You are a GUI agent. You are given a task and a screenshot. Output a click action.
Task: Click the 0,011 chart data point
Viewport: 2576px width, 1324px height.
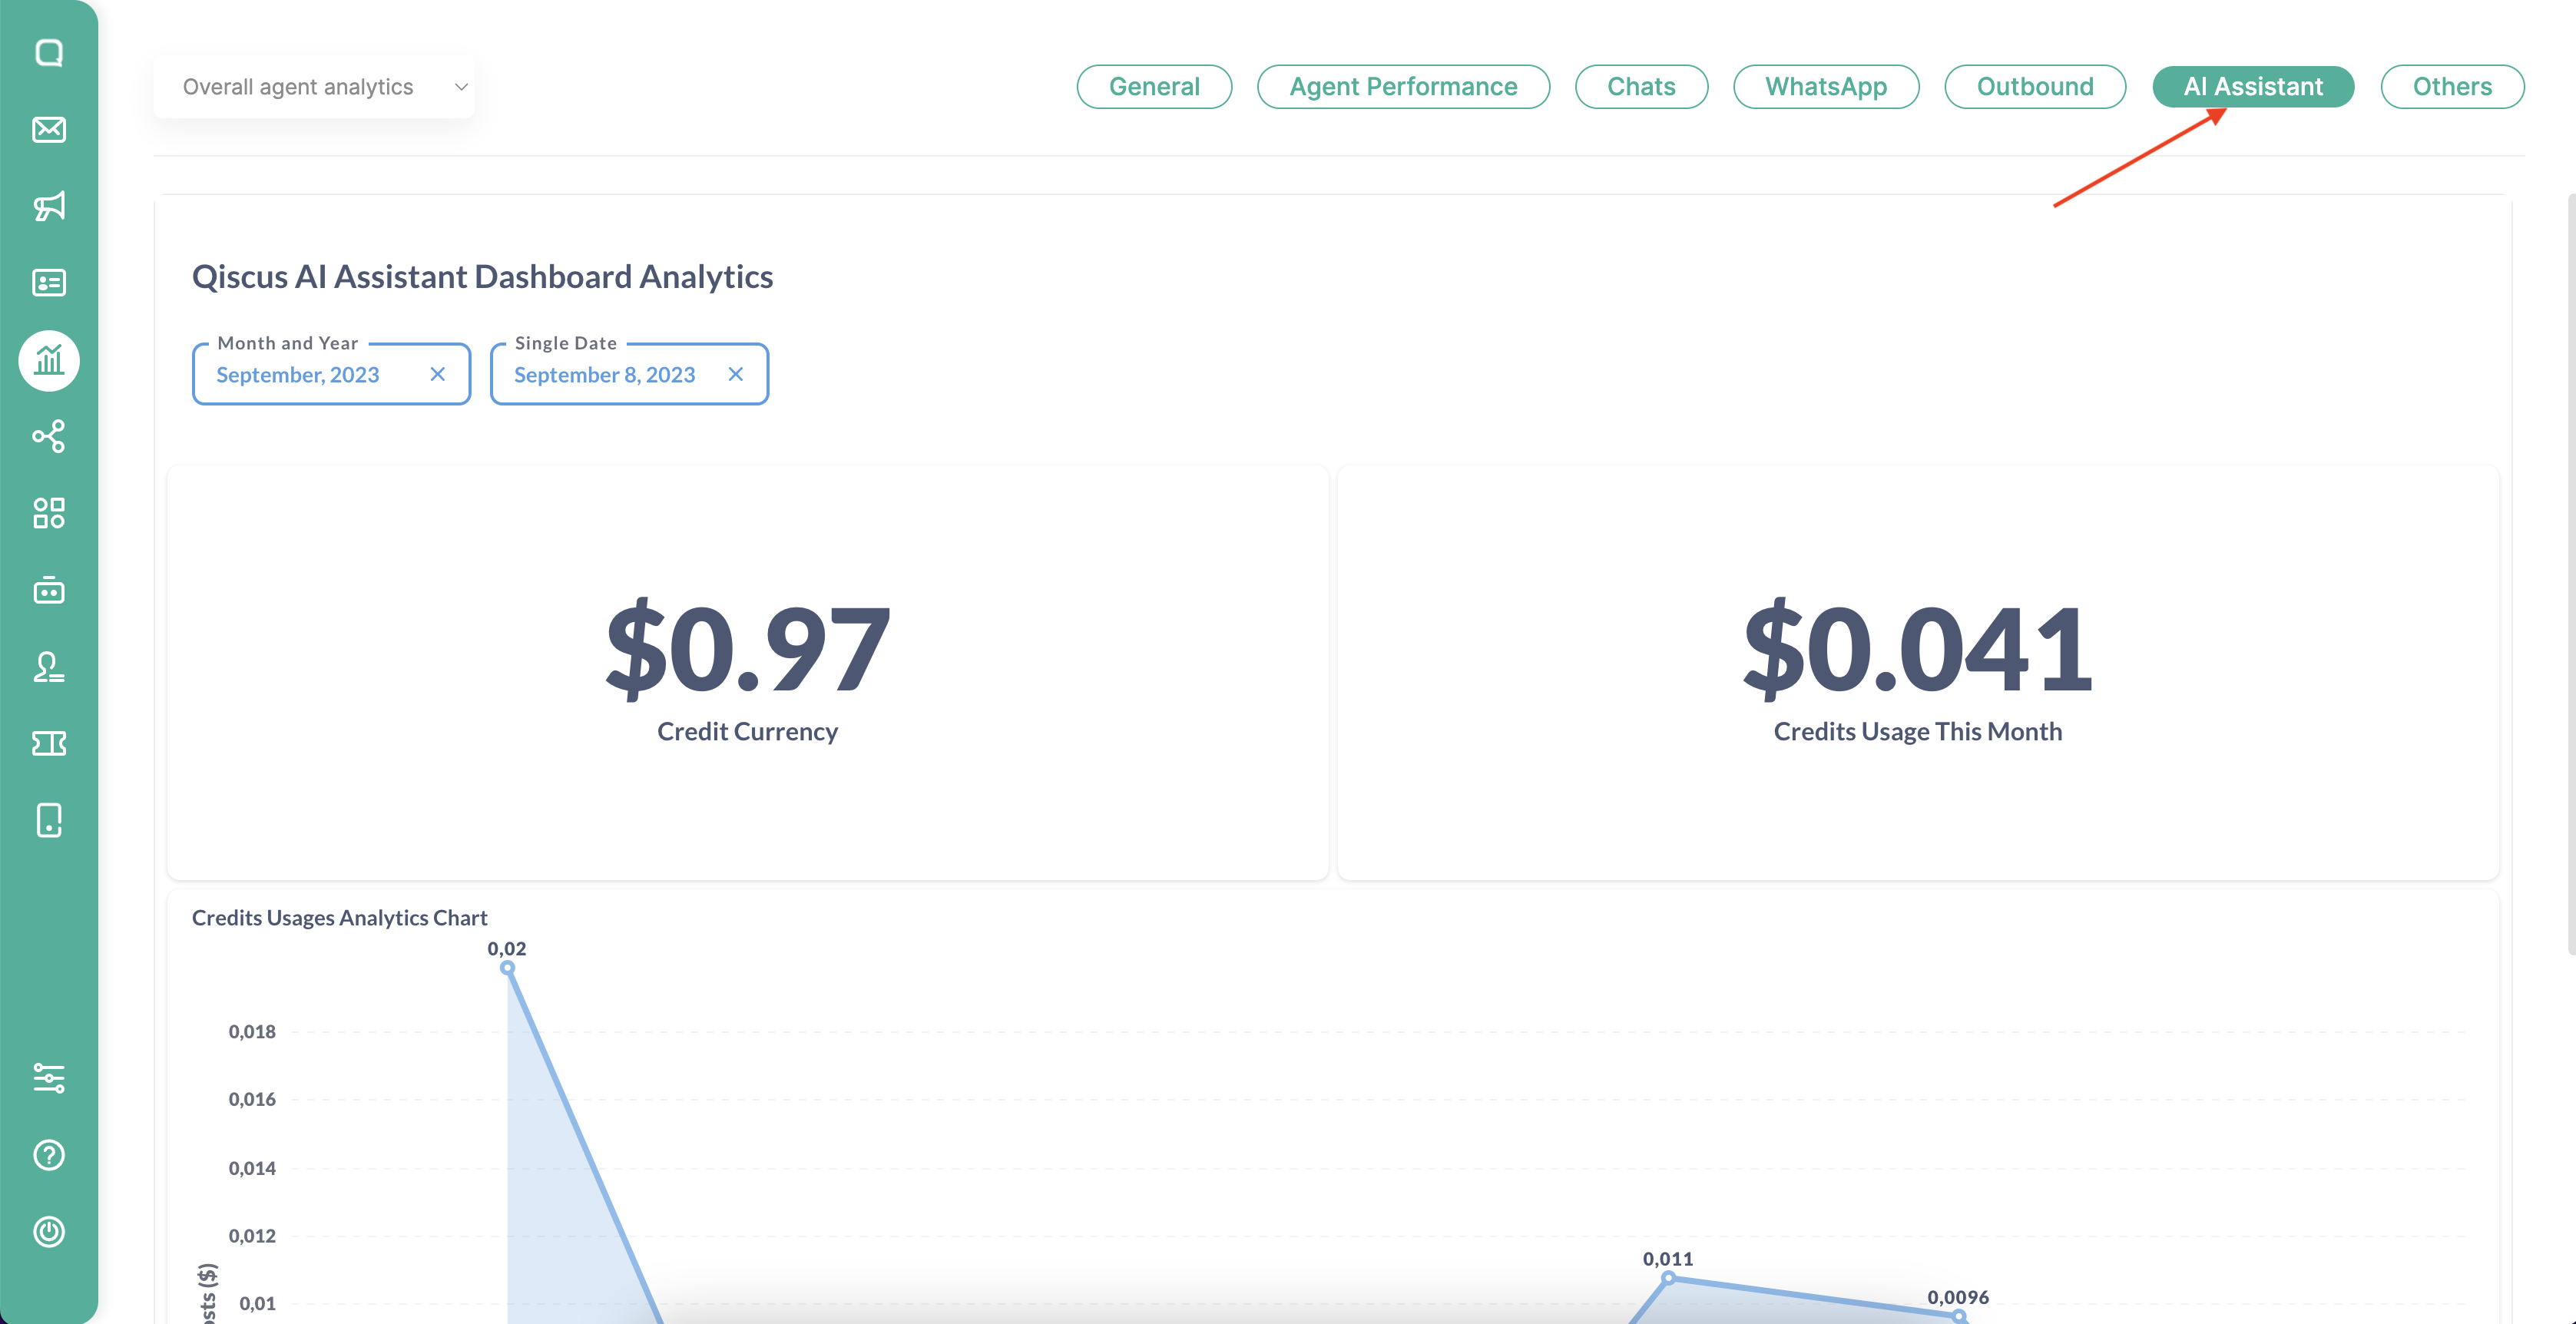coord(1668,1277)
